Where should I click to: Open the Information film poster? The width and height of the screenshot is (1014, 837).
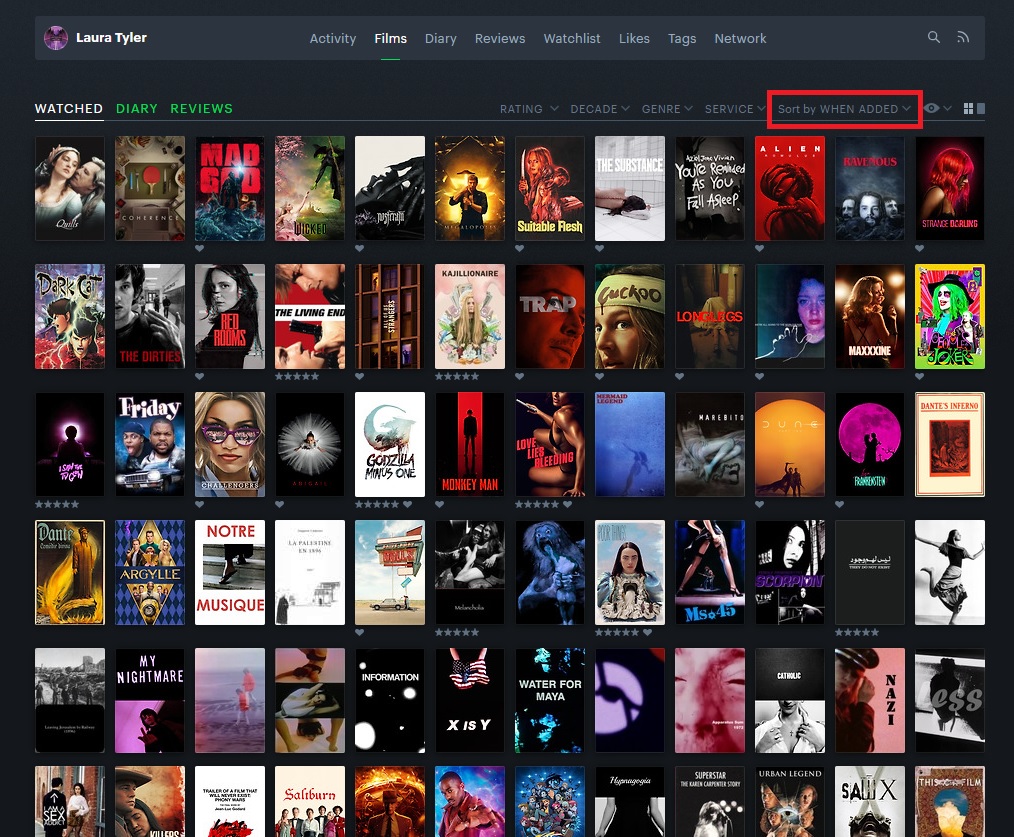pos(390,701)
